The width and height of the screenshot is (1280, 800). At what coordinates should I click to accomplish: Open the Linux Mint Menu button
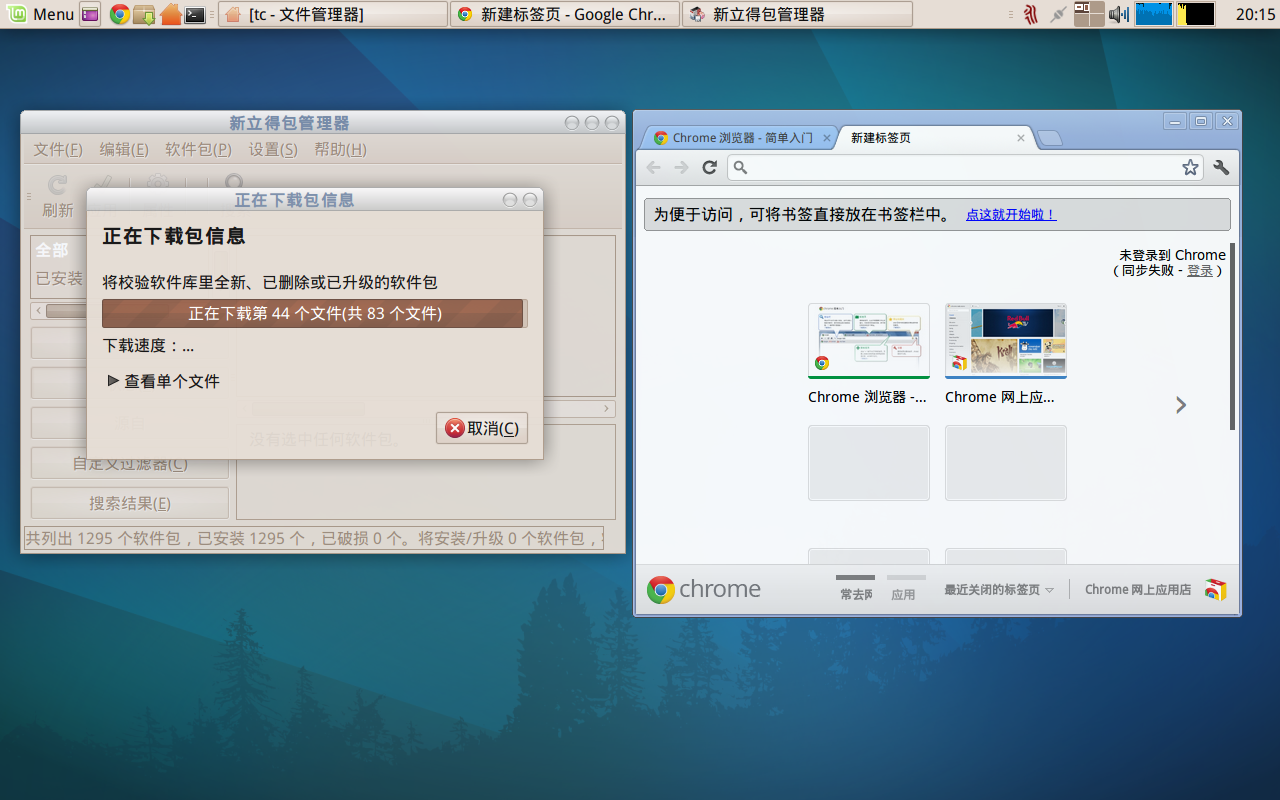coord(40,14)
